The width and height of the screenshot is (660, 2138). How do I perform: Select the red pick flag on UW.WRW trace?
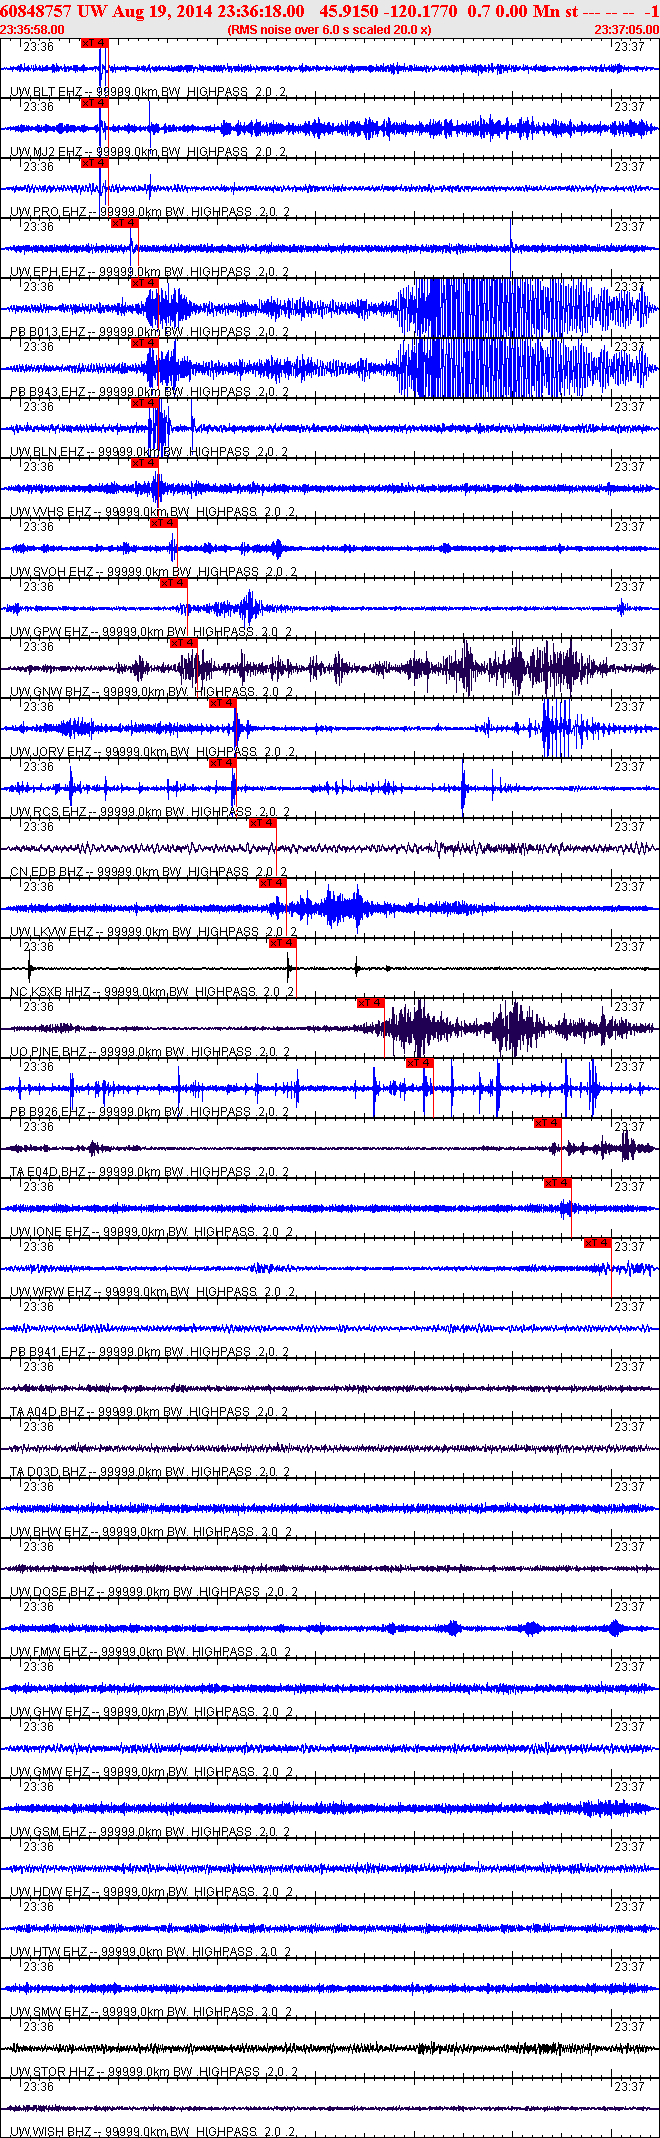(x=598, y=1243)
